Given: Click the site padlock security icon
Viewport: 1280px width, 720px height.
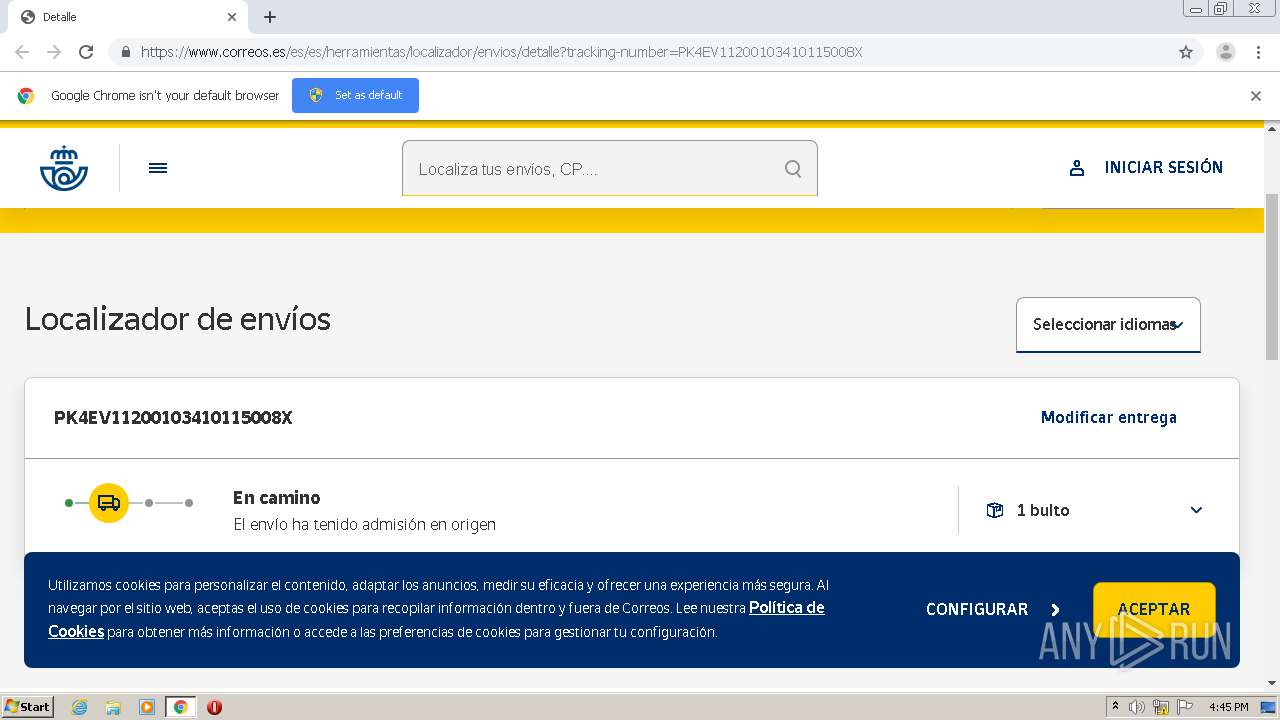Looking at the screenshot, I should [125, 52].
